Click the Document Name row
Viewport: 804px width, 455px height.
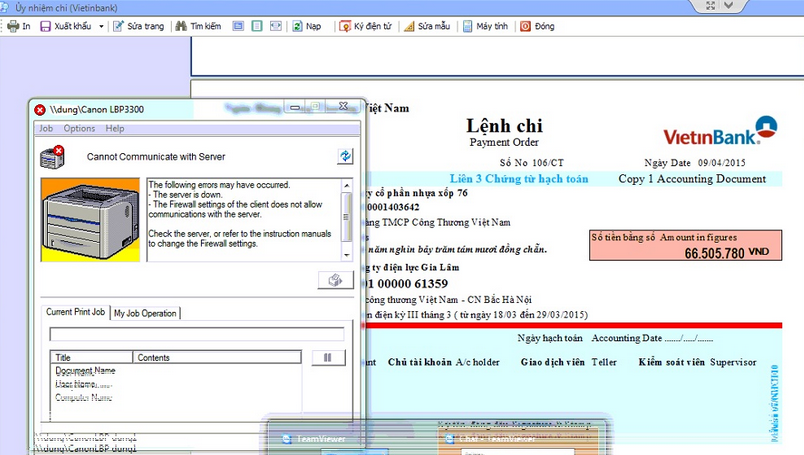click(85, 370)
